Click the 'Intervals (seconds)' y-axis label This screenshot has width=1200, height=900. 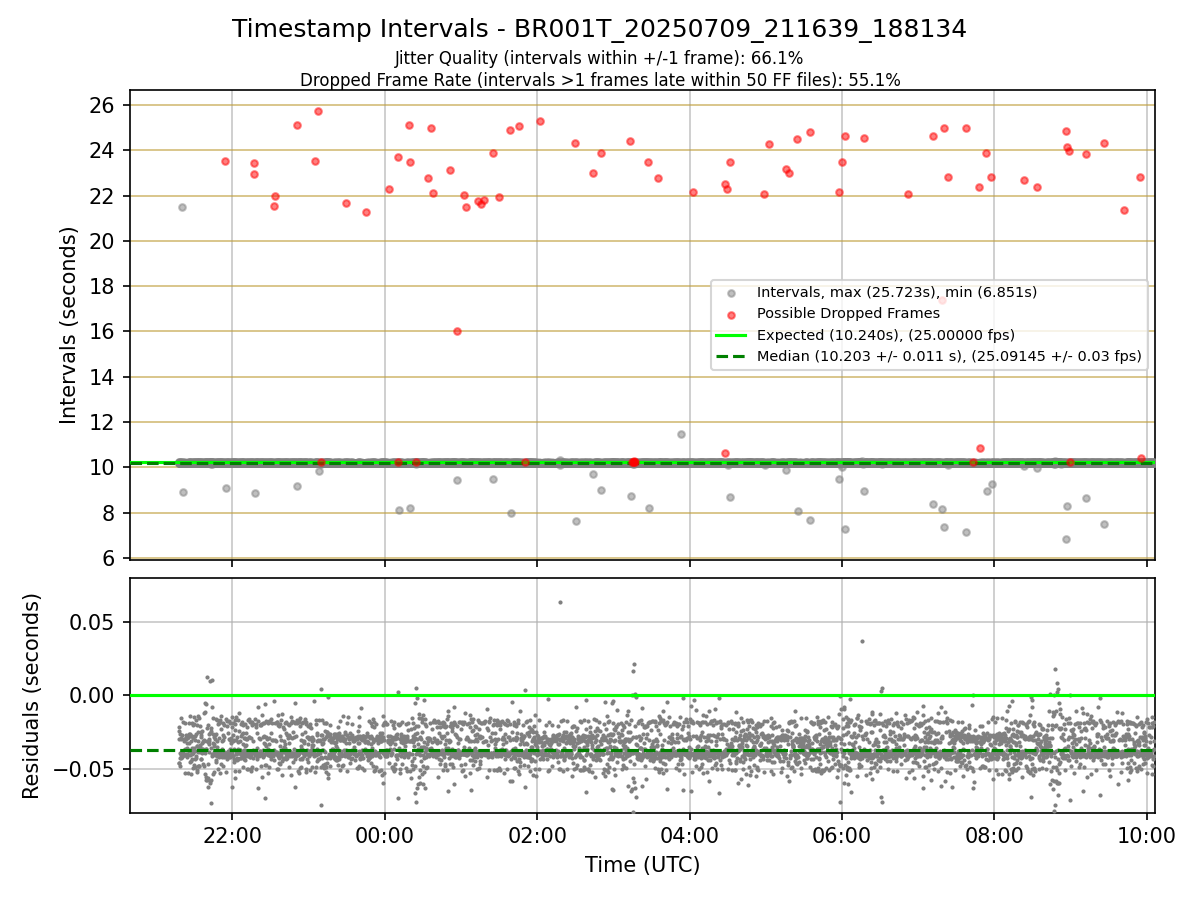(68, 325)
